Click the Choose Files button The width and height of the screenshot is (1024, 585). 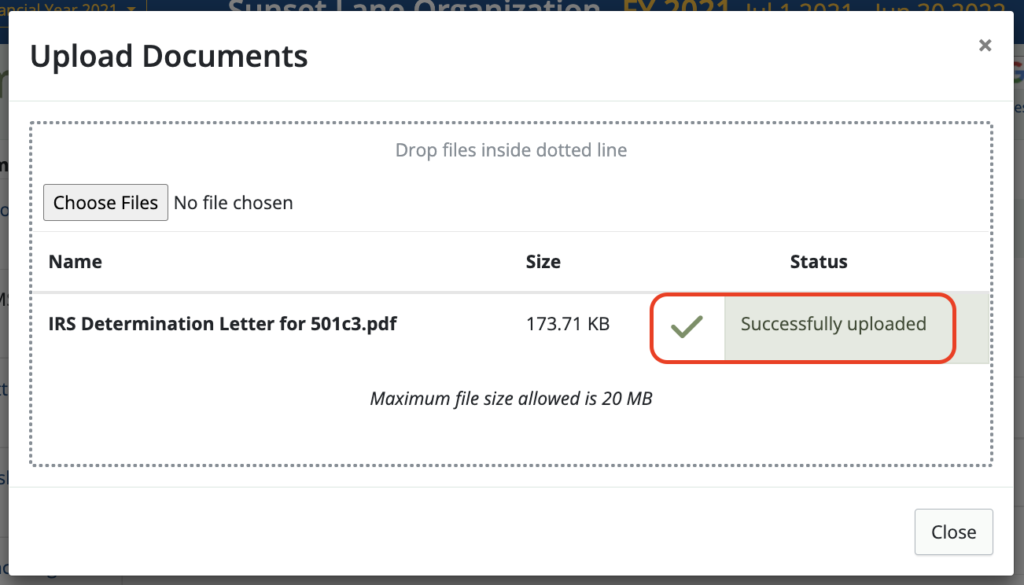pyautogui.click(x=105, y=202)
